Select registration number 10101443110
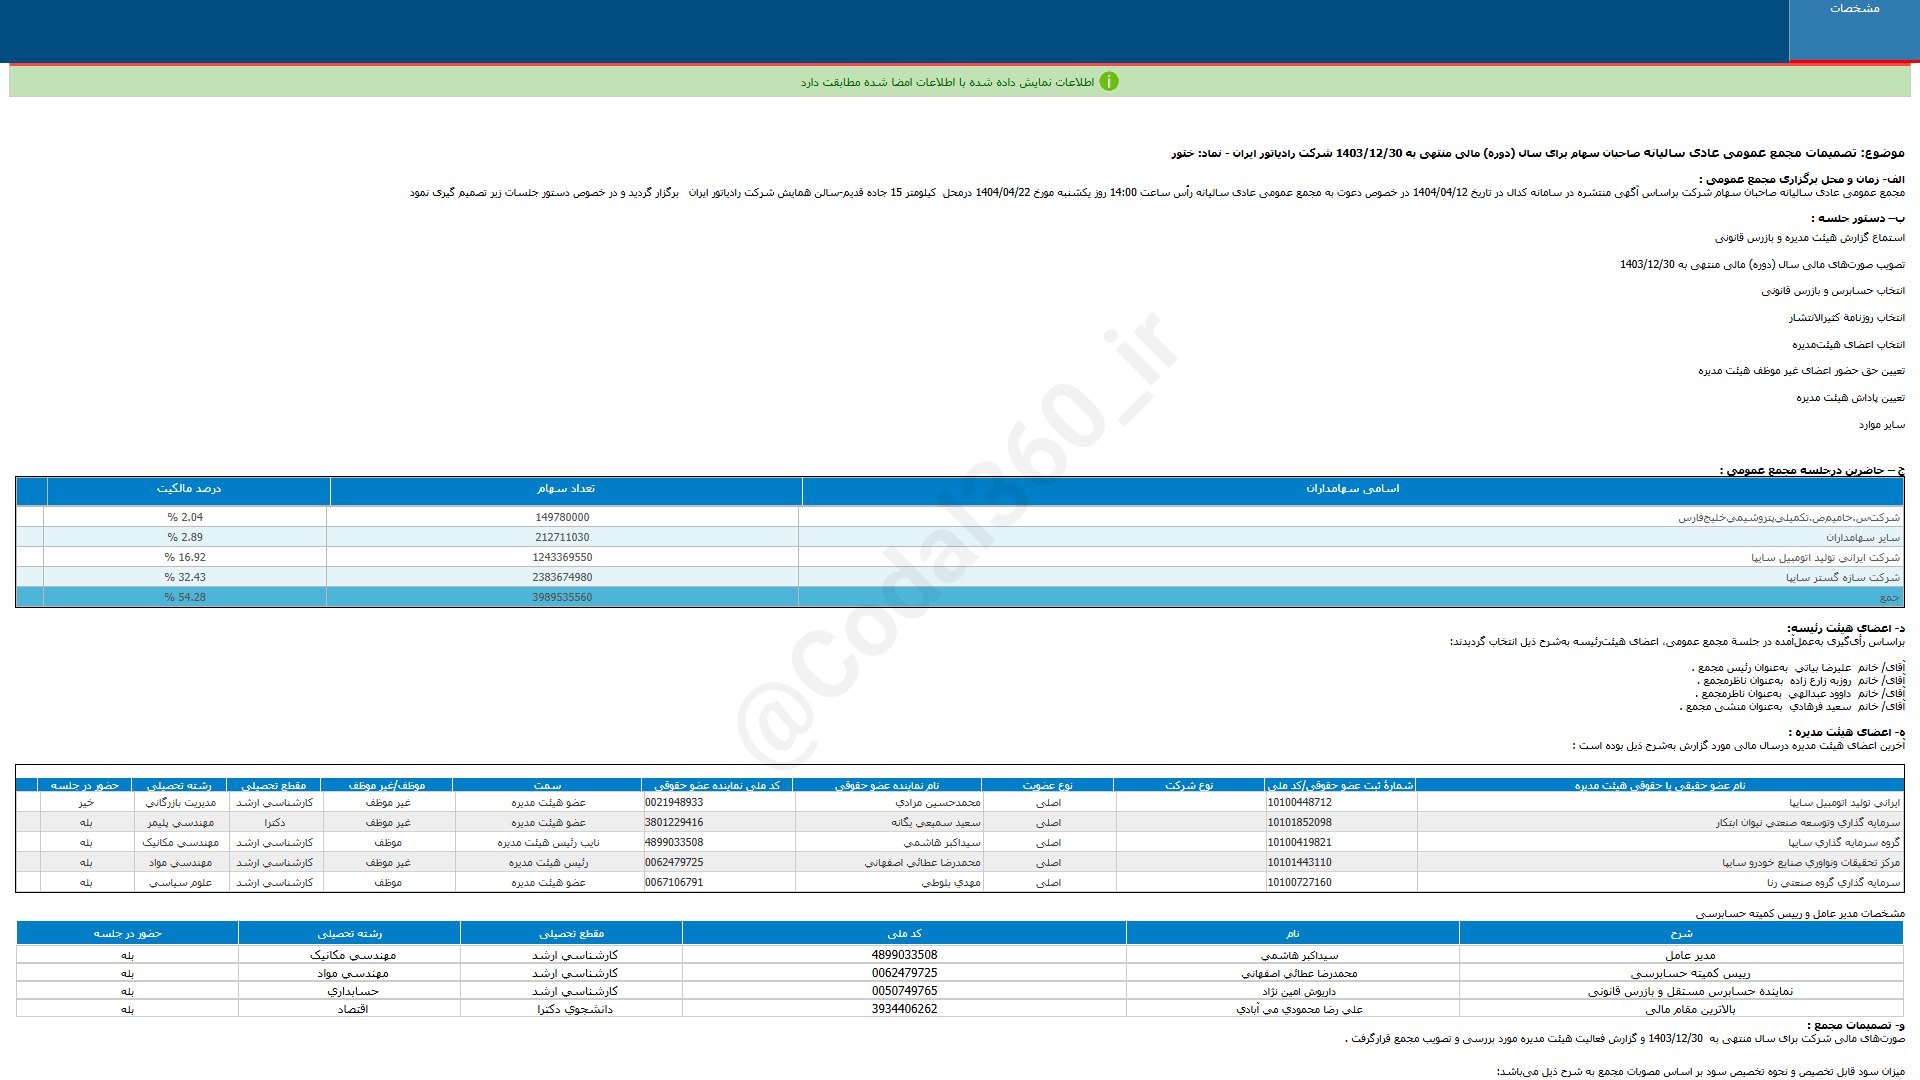1920x1080 pixels. click(x=1299, y=863)
